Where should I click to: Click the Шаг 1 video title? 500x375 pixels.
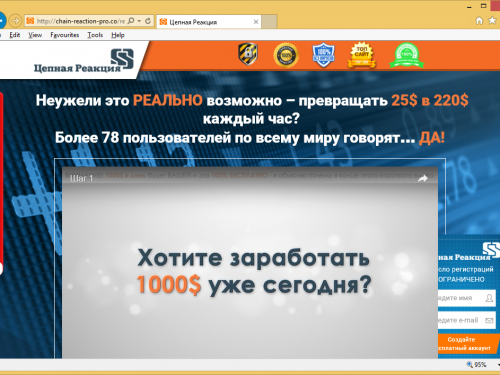tap(82, 179)
